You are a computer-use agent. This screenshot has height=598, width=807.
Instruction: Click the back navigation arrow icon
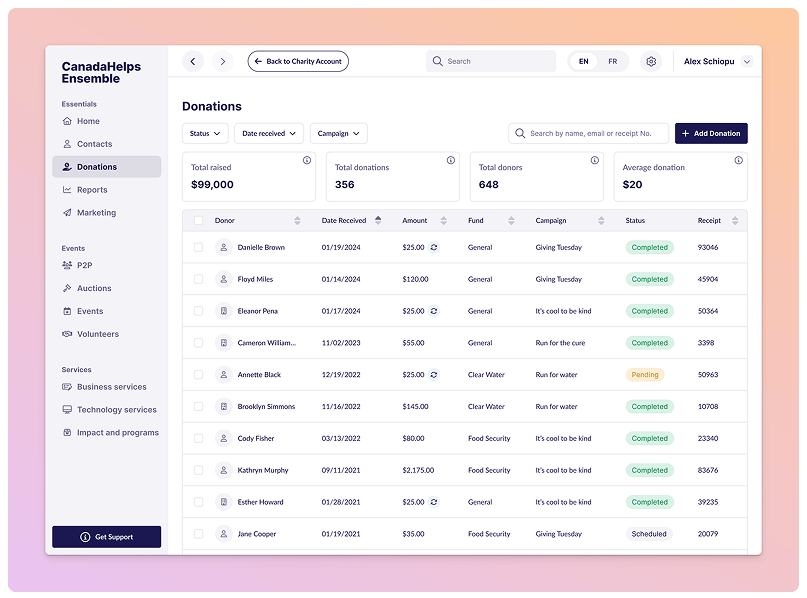click(x=193, y=62)
